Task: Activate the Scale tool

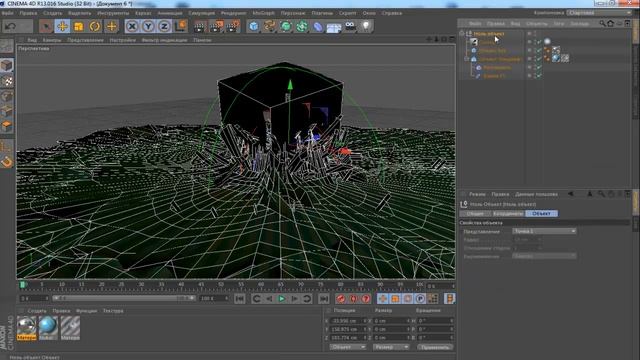Action: (78, 26)
